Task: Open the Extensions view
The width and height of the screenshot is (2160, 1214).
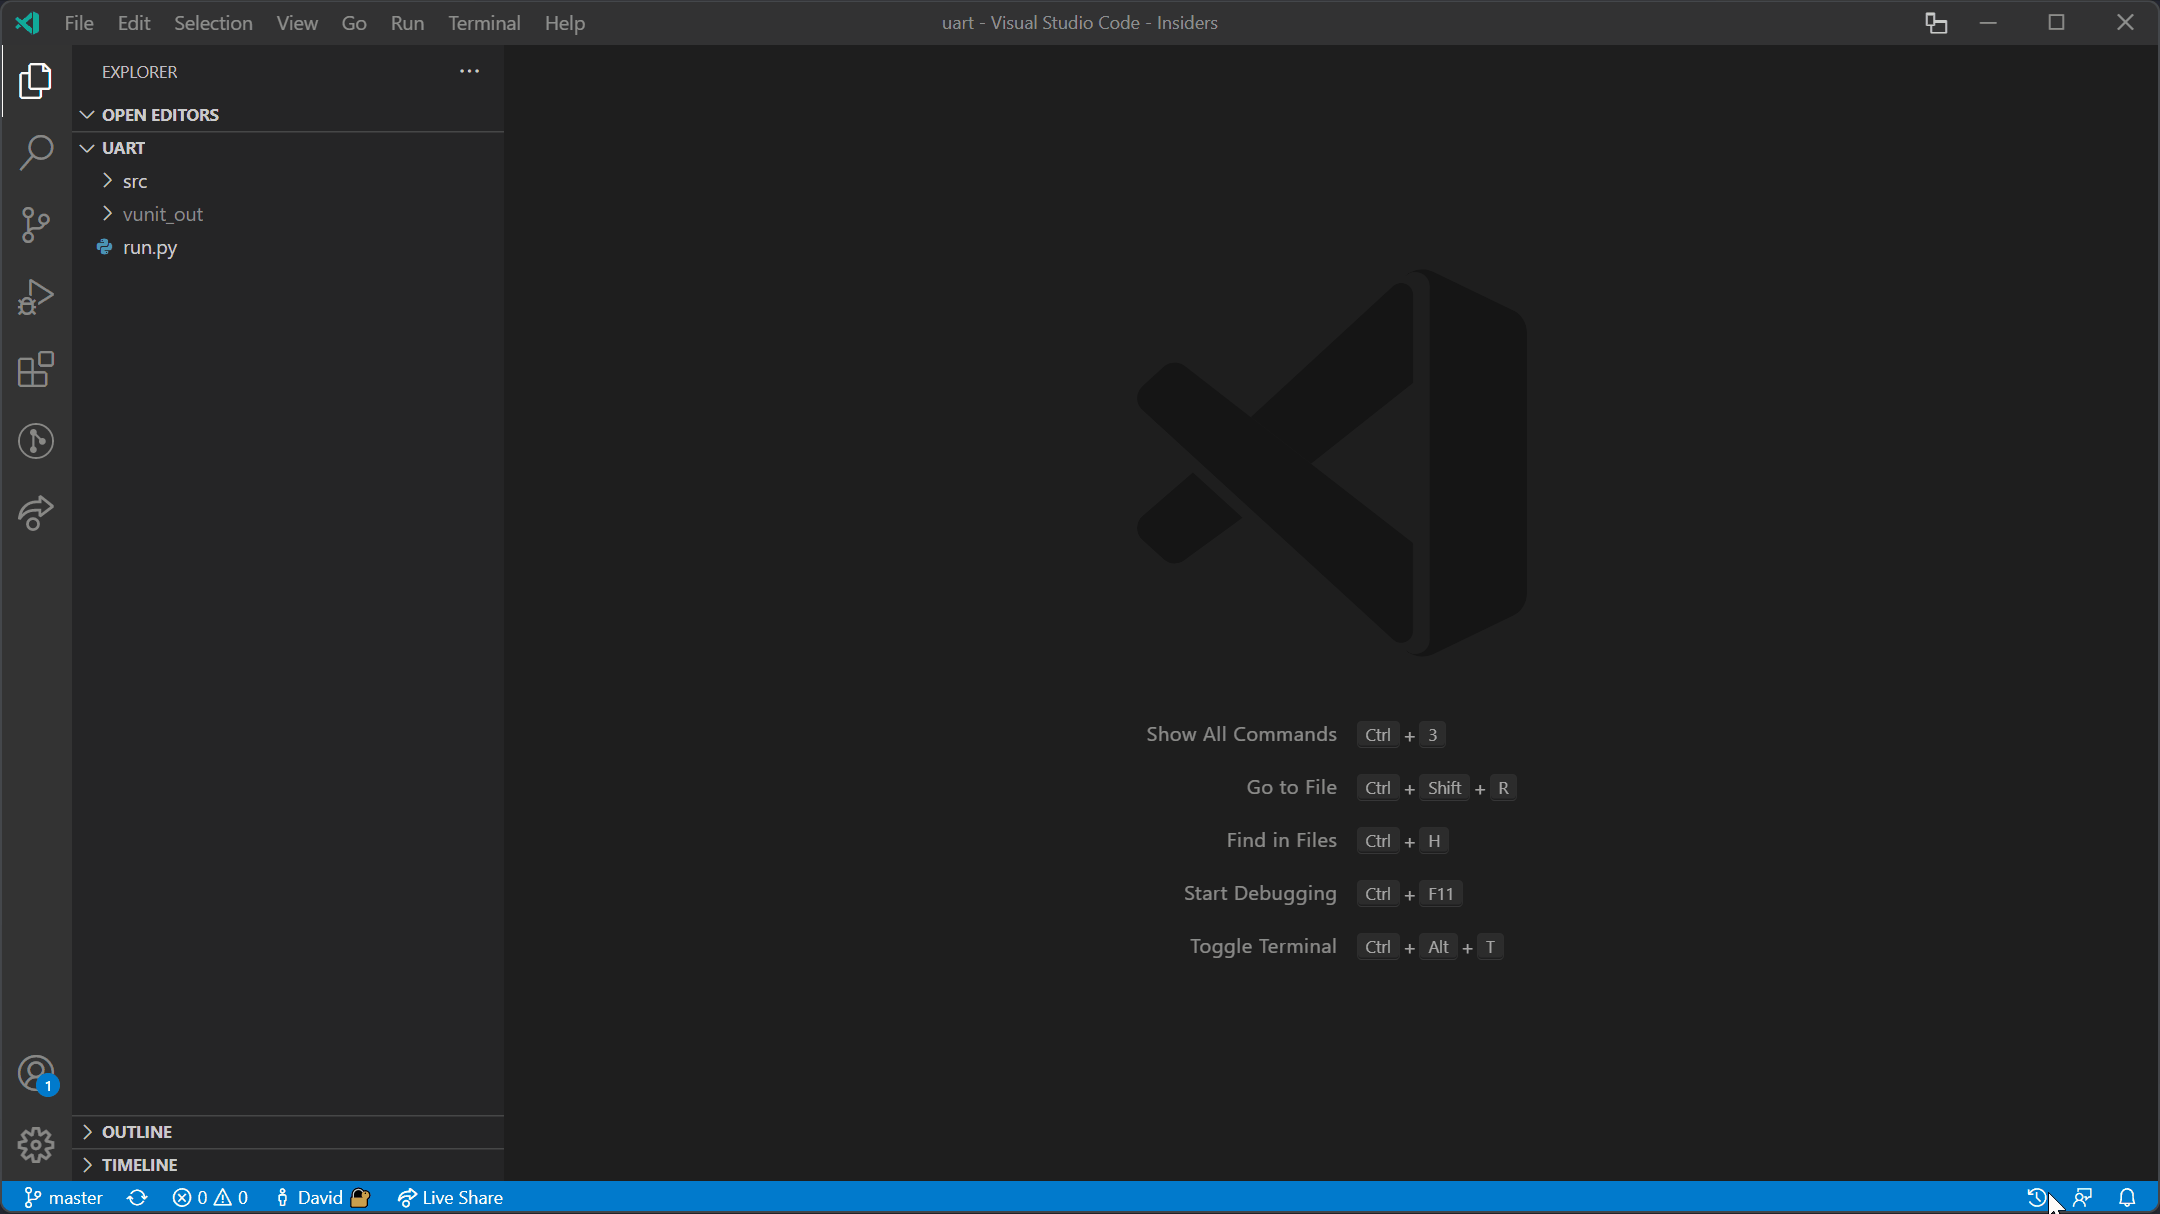Action: 36,369
